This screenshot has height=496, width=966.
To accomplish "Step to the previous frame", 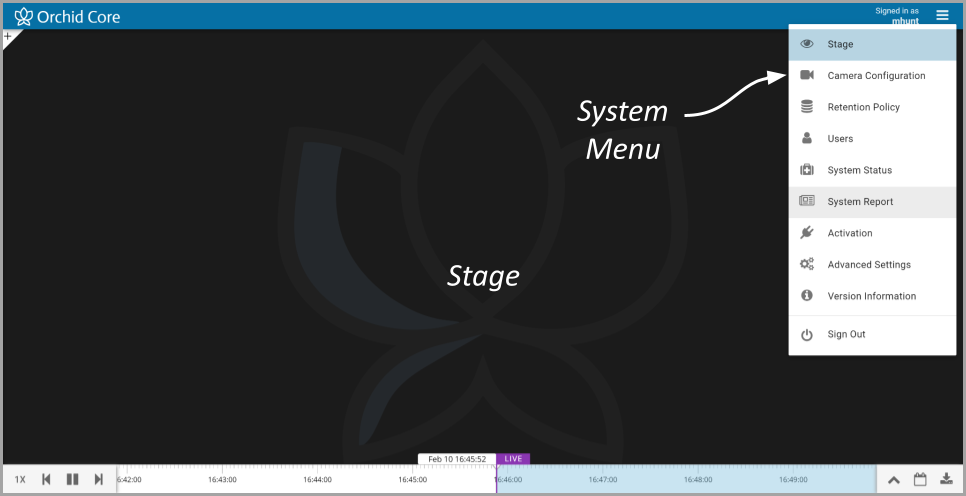I will coord(46,479).
